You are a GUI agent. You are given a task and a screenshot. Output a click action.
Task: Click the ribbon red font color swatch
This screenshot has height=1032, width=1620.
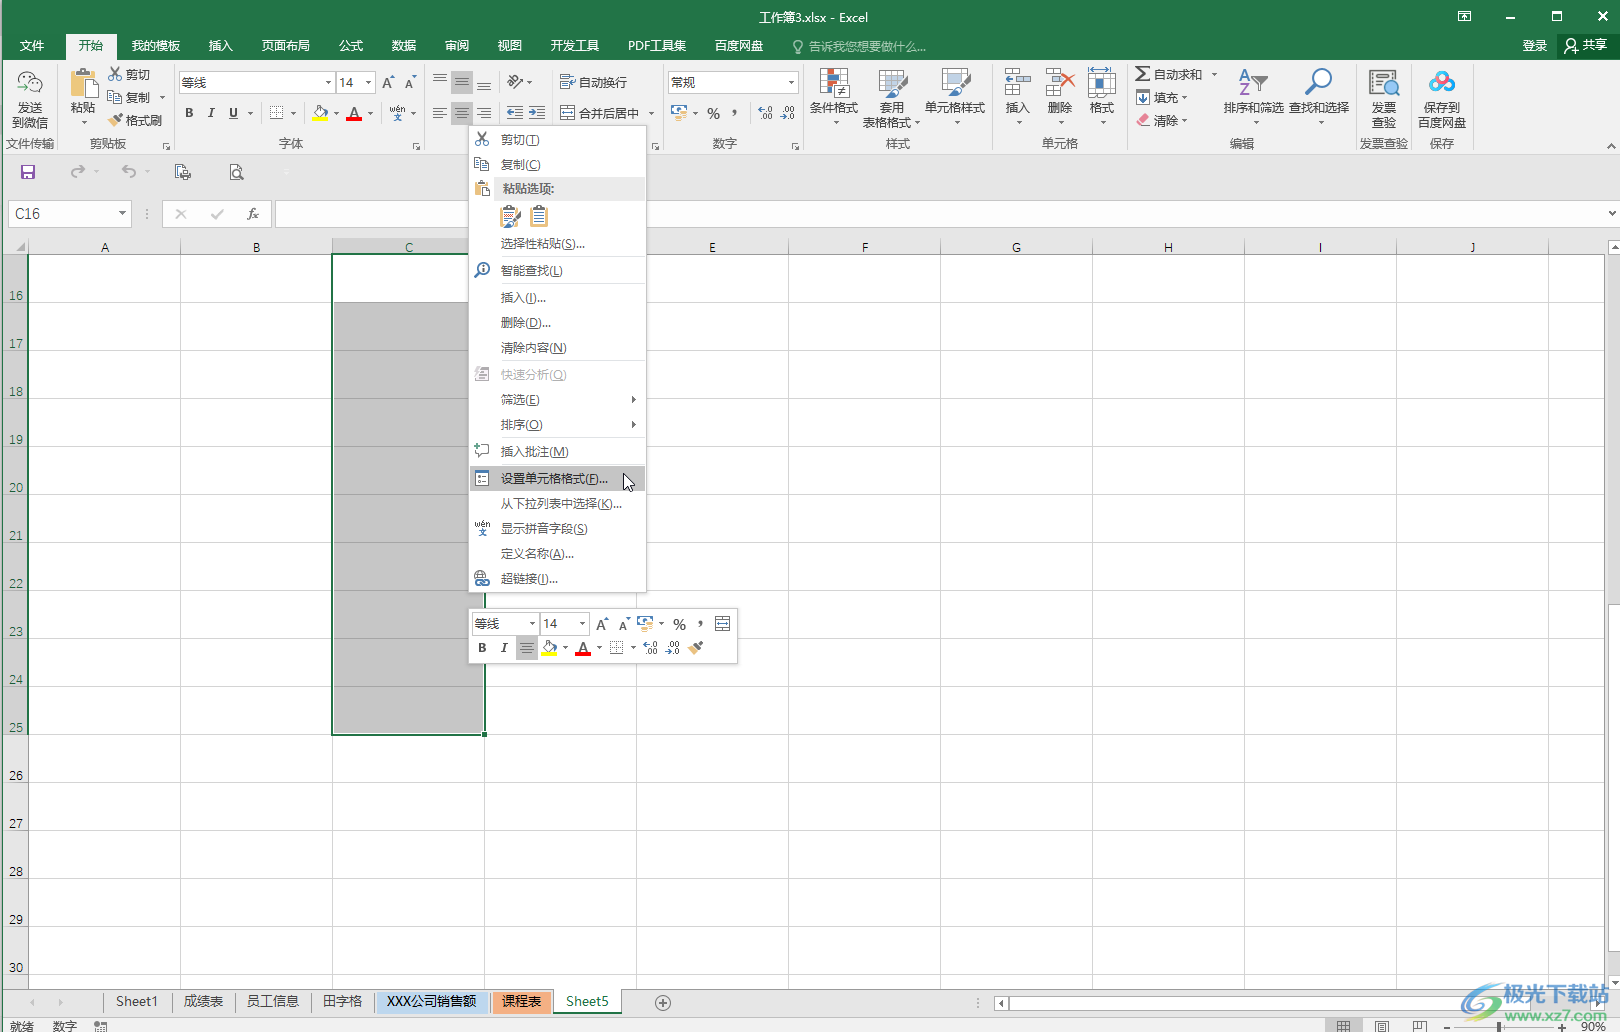tap(354, 113)
